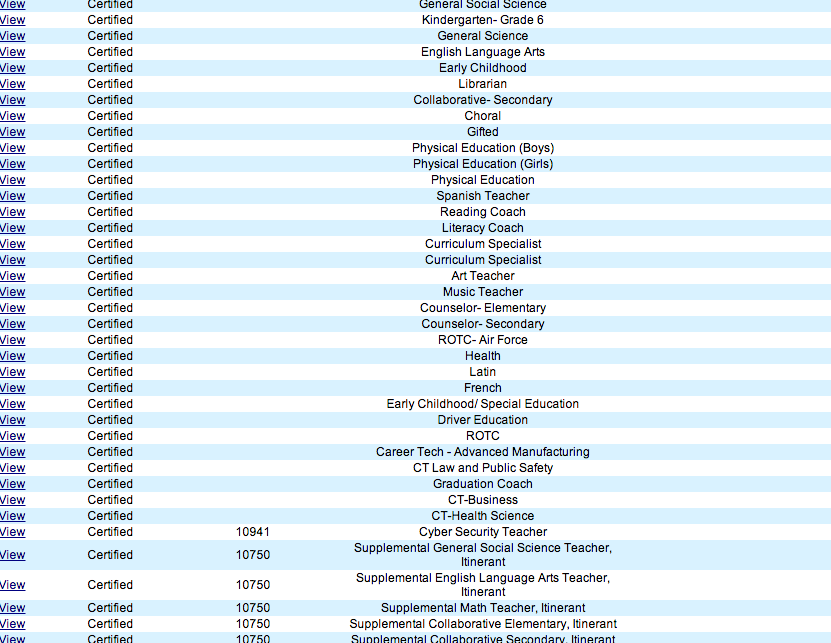Open View link for French row
The width and height of the screenshot is (831, 643).
point(12,388)
